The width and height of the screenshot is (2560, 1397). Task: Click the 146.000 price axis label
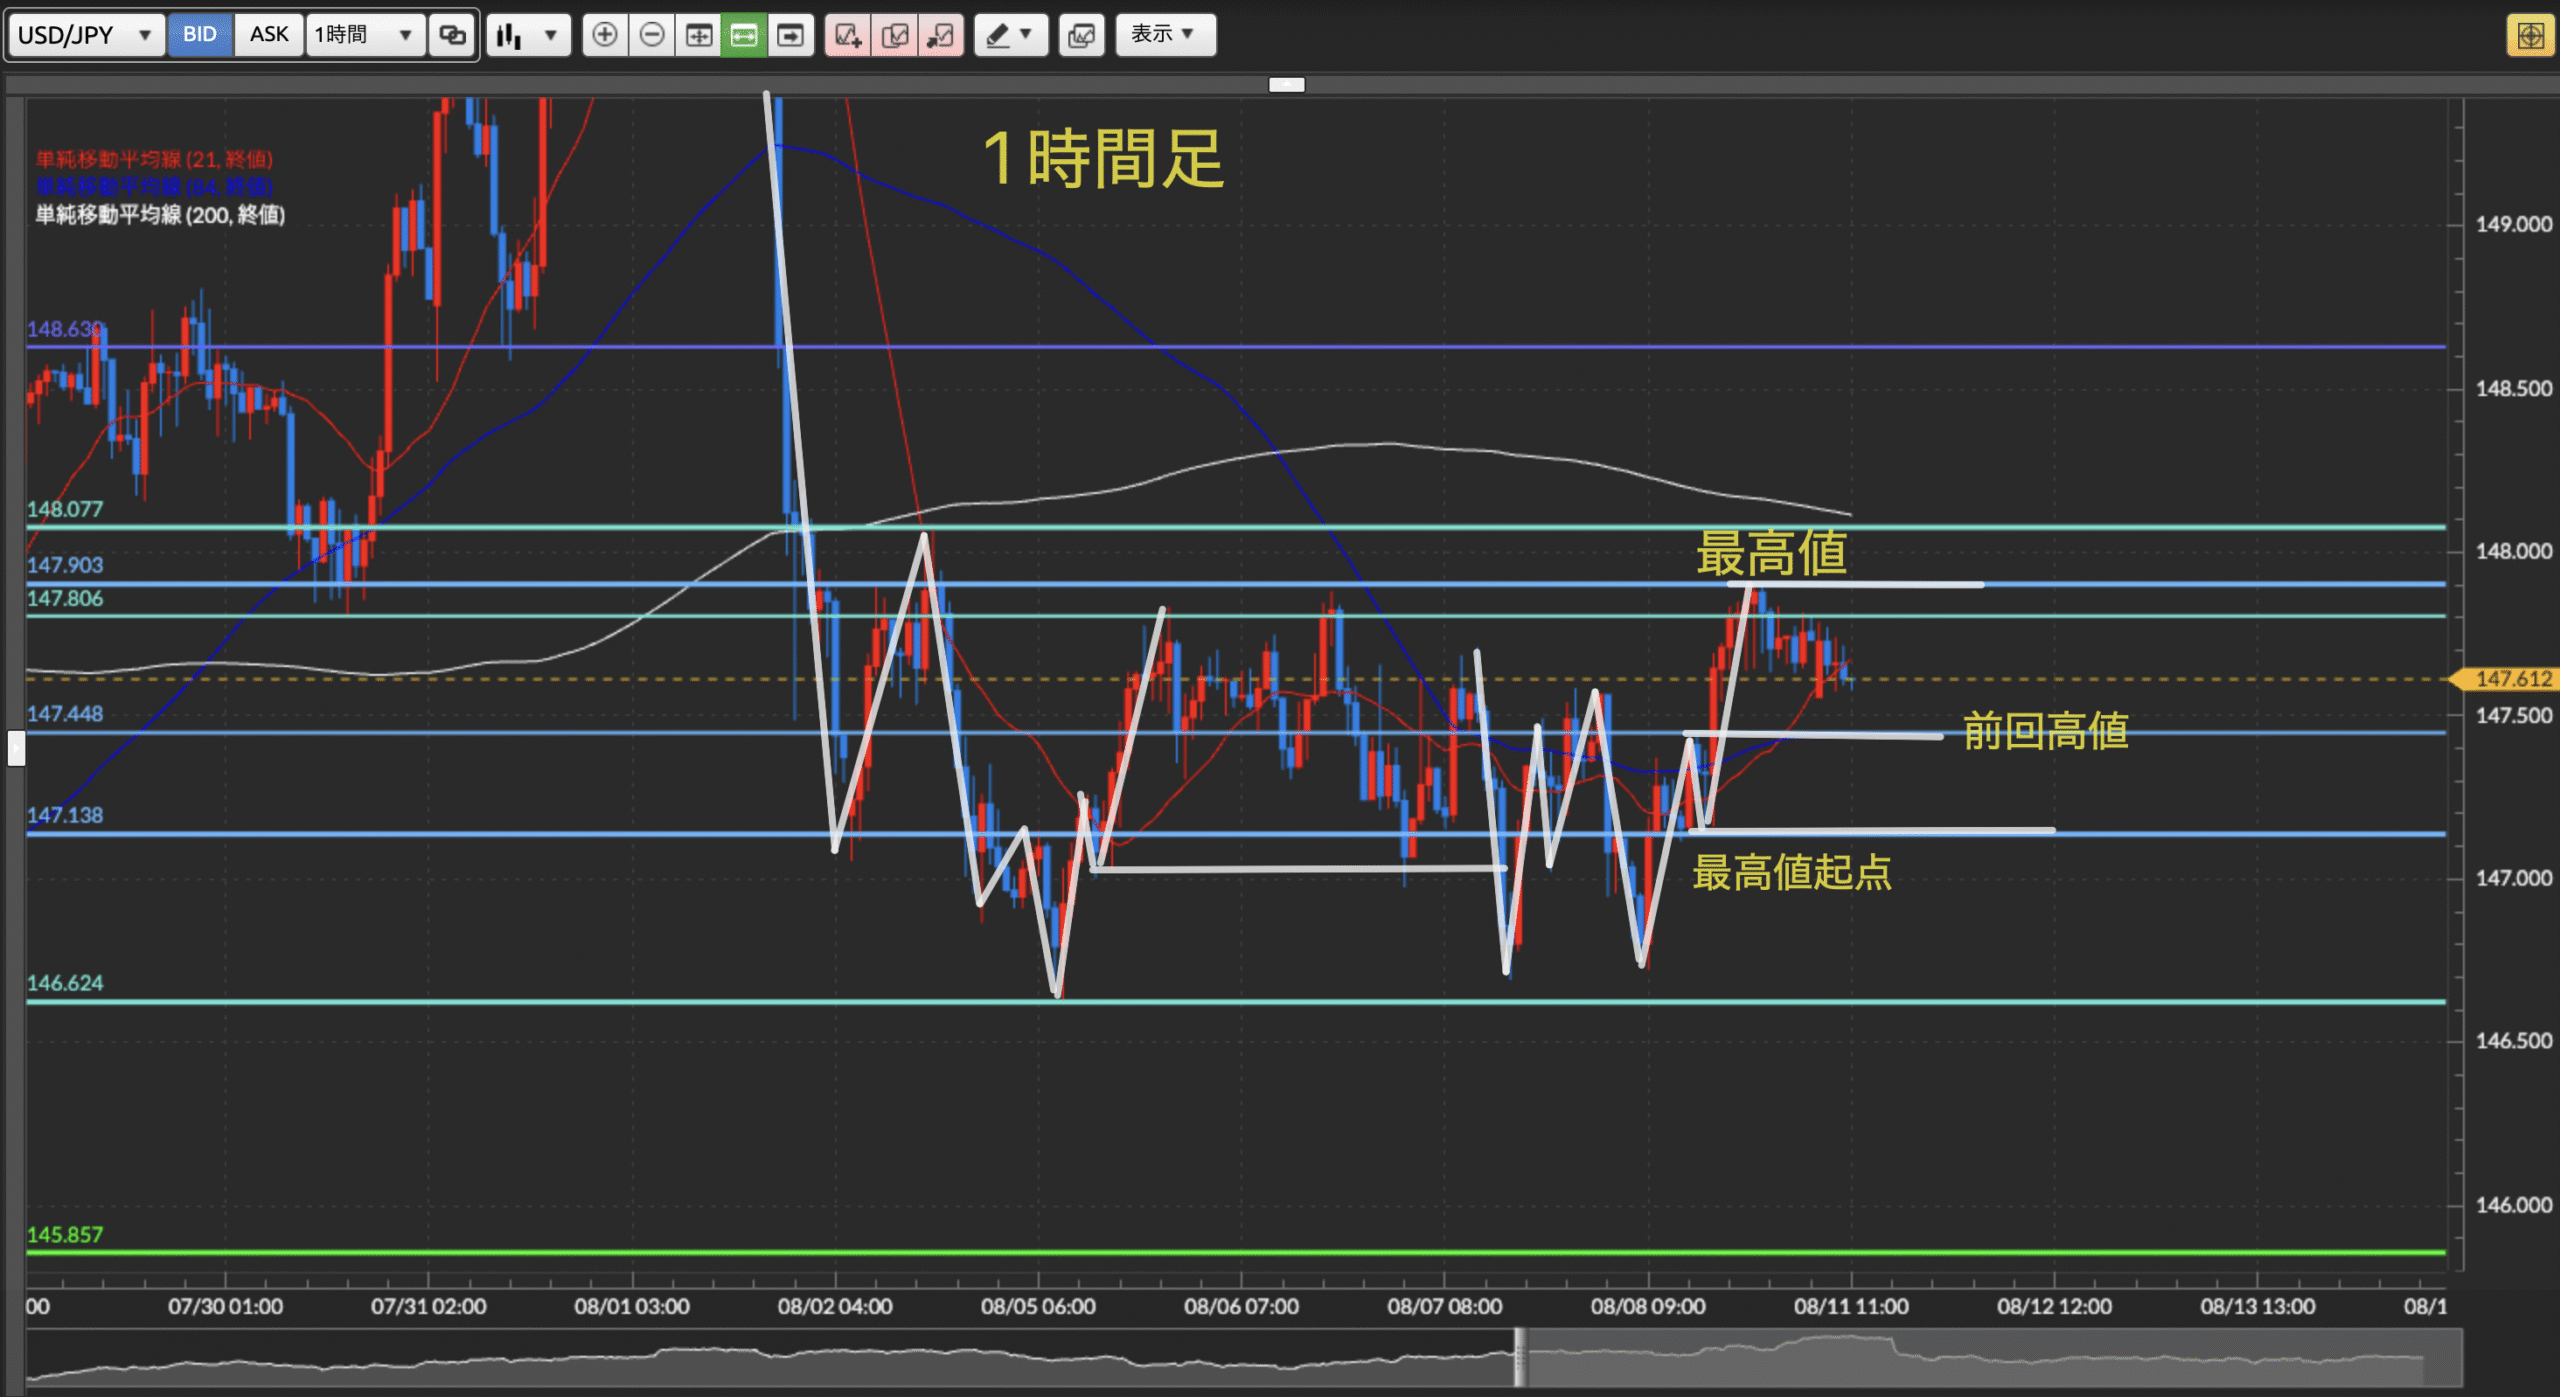2514,1205
